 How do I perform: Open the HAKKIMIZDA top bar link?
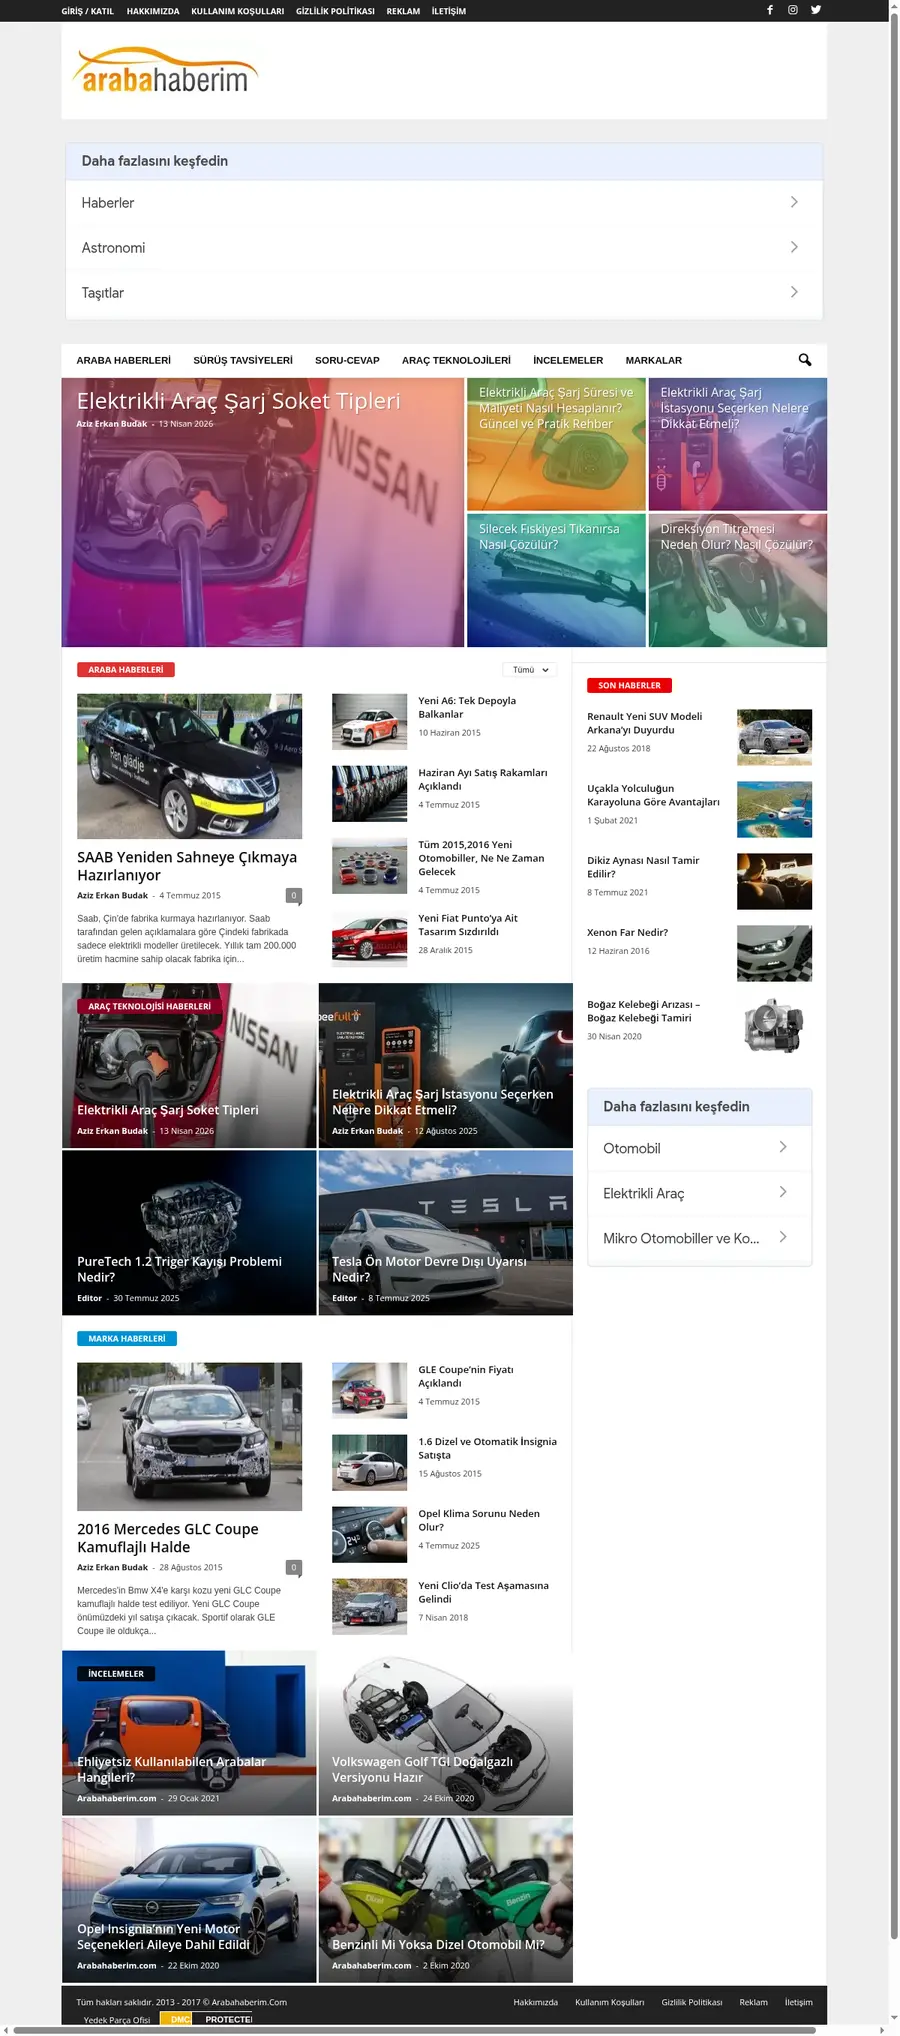(153, 11)
